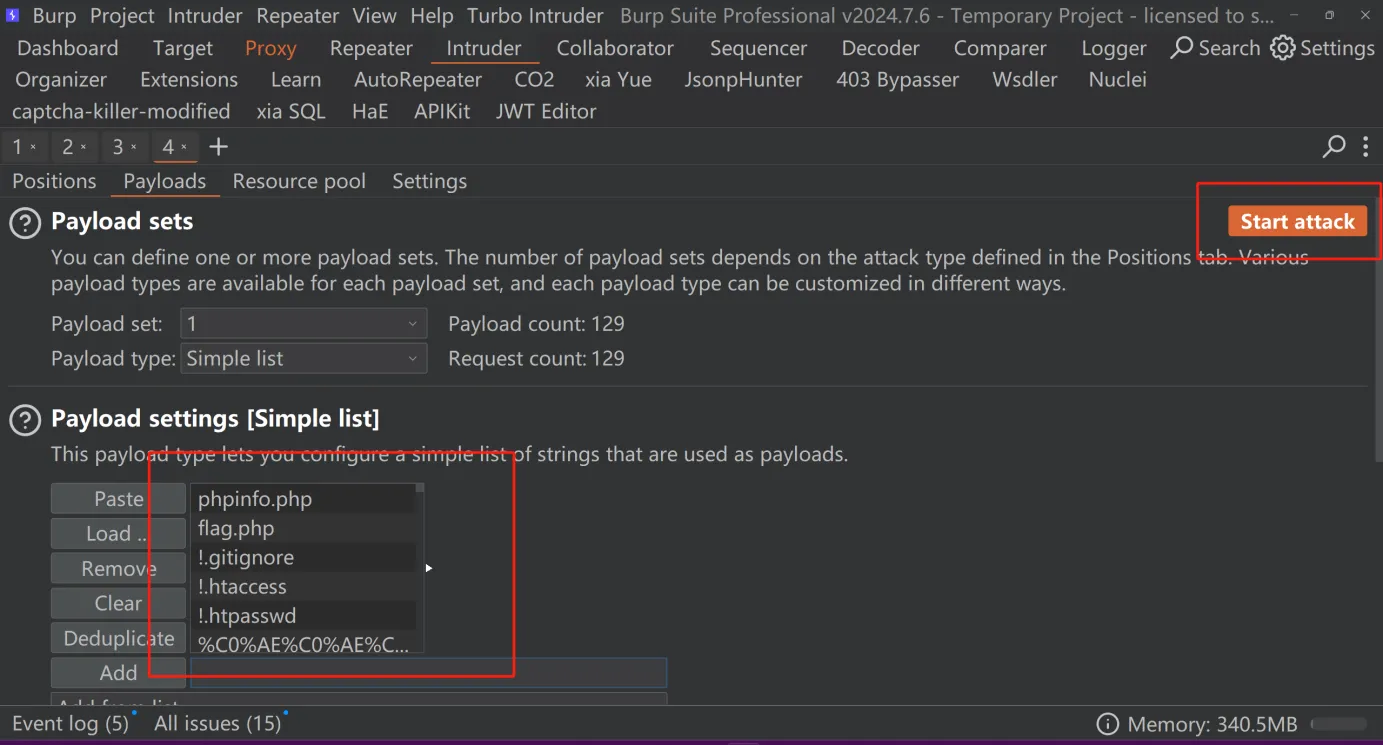Open the three-dot options menu in the Intruder tab row
1383x745 pixels.
pos(1365,147)
